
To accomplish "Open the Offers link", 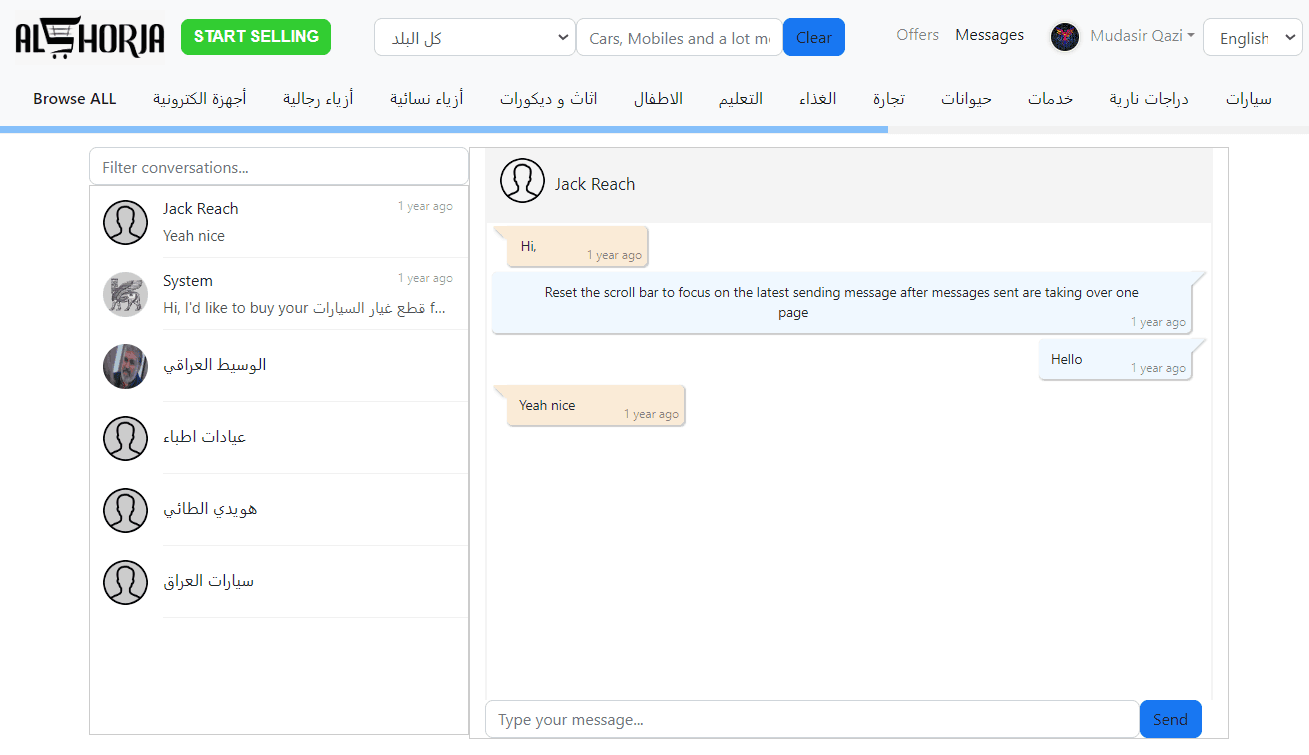I will pyautogui.click(x=917, y=35).
